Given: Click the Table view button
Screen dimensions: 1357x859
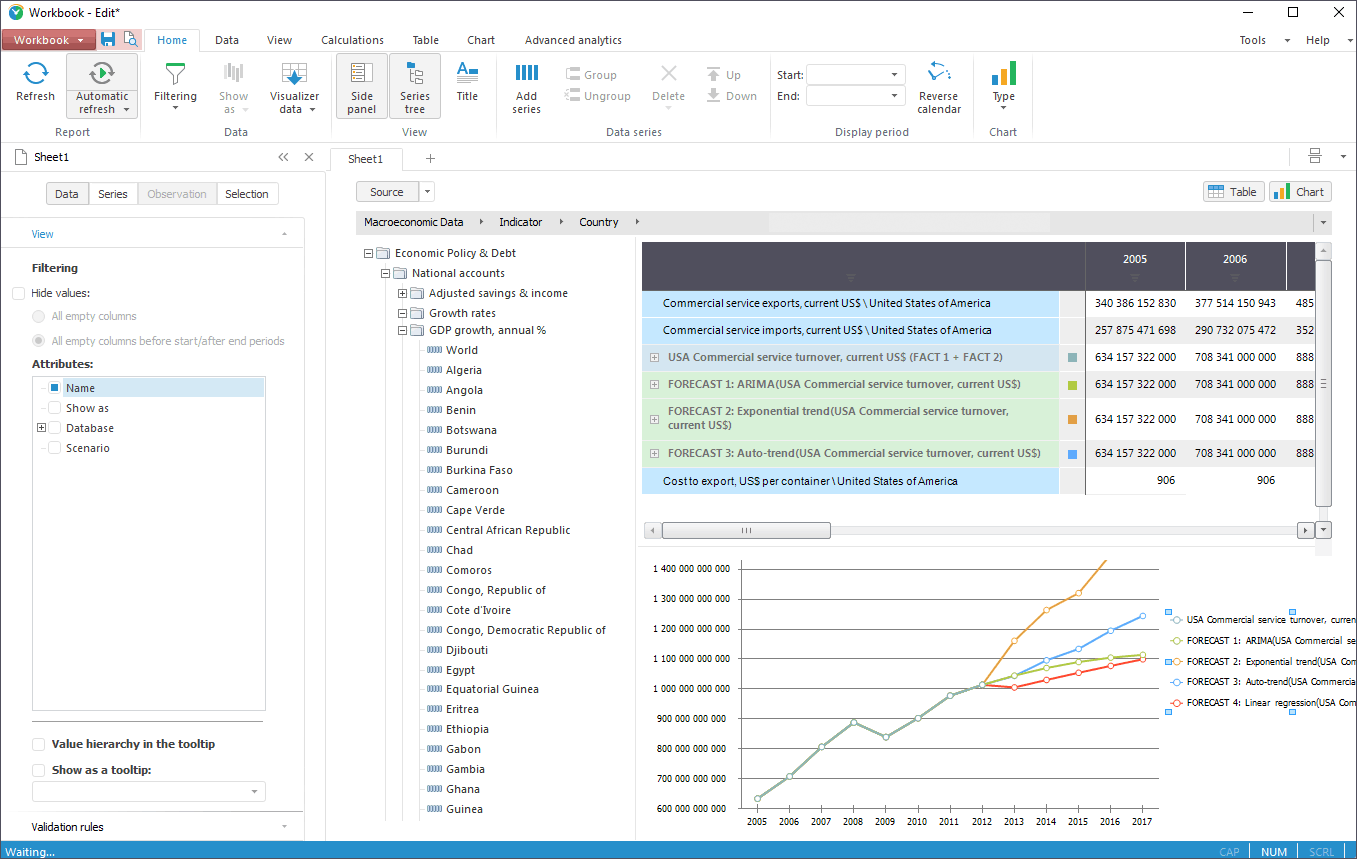Looking at the screenshot, I should click(1233, 192).
